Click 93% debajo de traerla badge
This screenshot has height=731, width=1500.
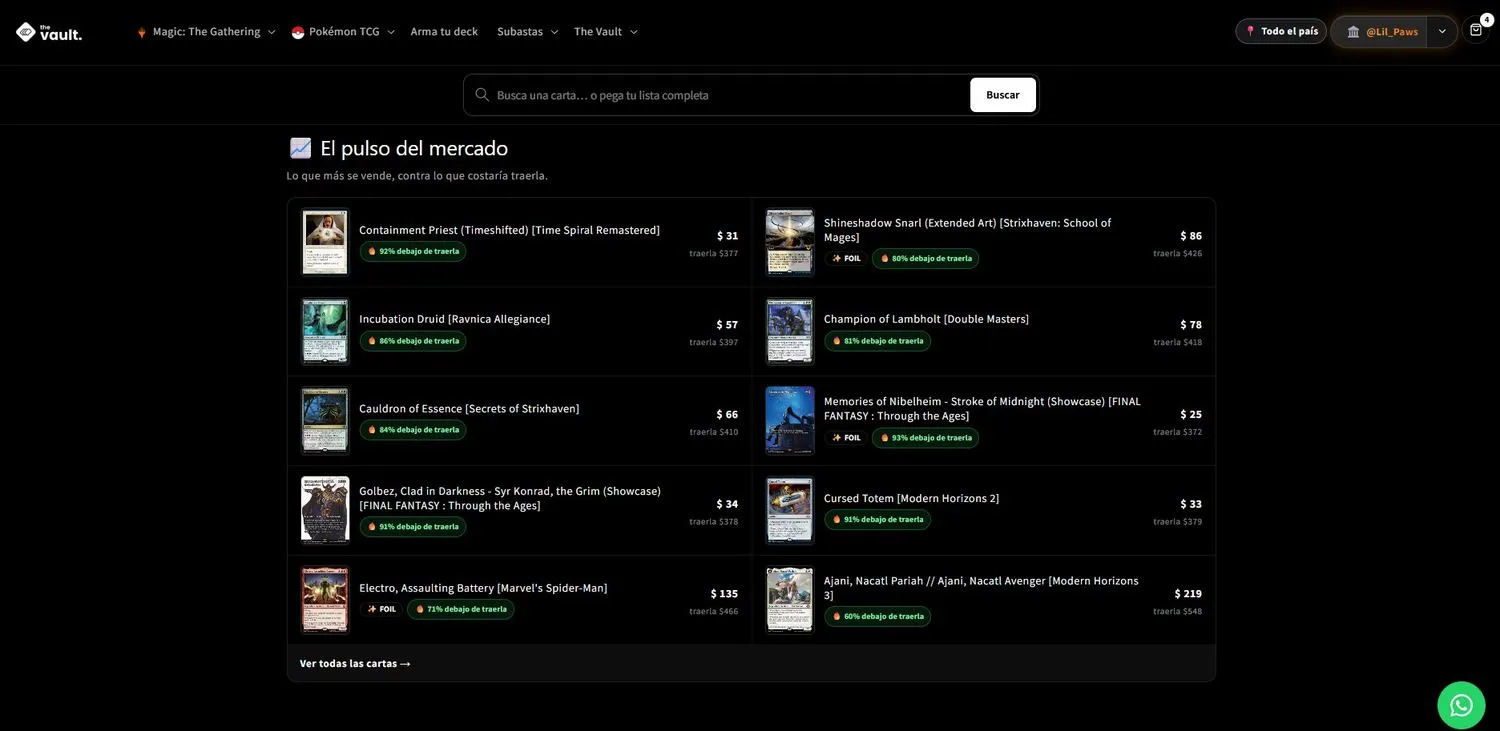pyautogui.click(x=926, y=437)
